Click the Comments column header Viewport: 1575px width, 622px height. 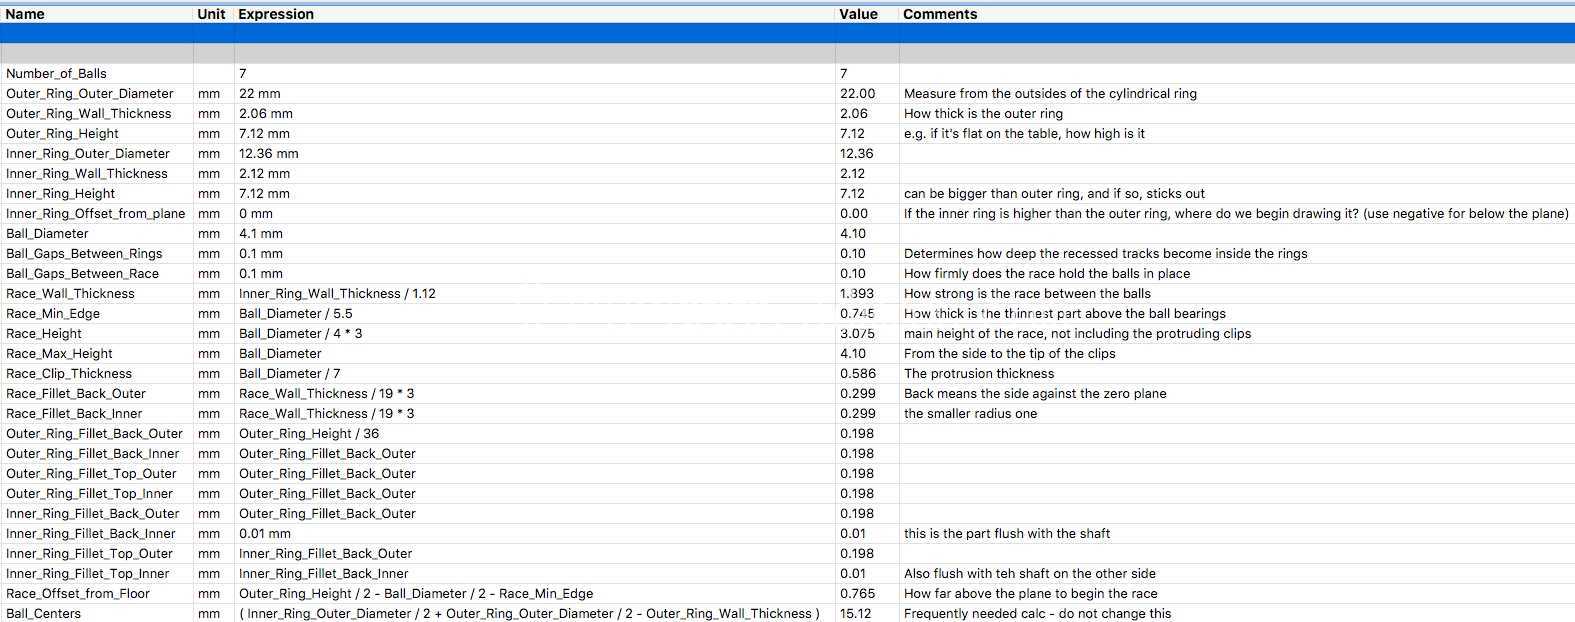click(x=940, y=14)
